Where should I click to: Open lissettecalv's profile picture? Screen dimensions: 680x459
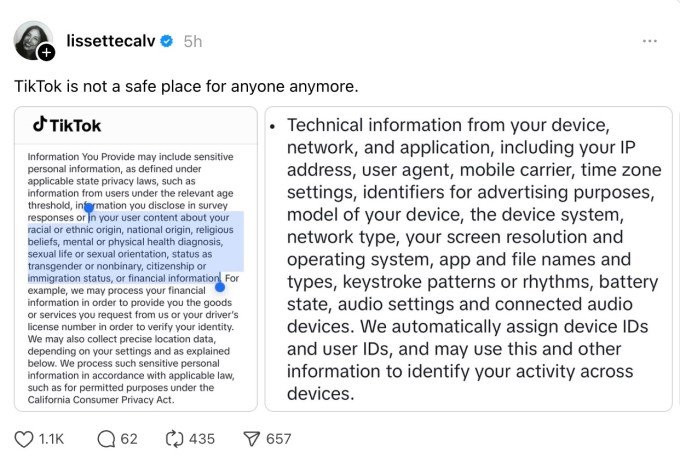pos(32,40)
